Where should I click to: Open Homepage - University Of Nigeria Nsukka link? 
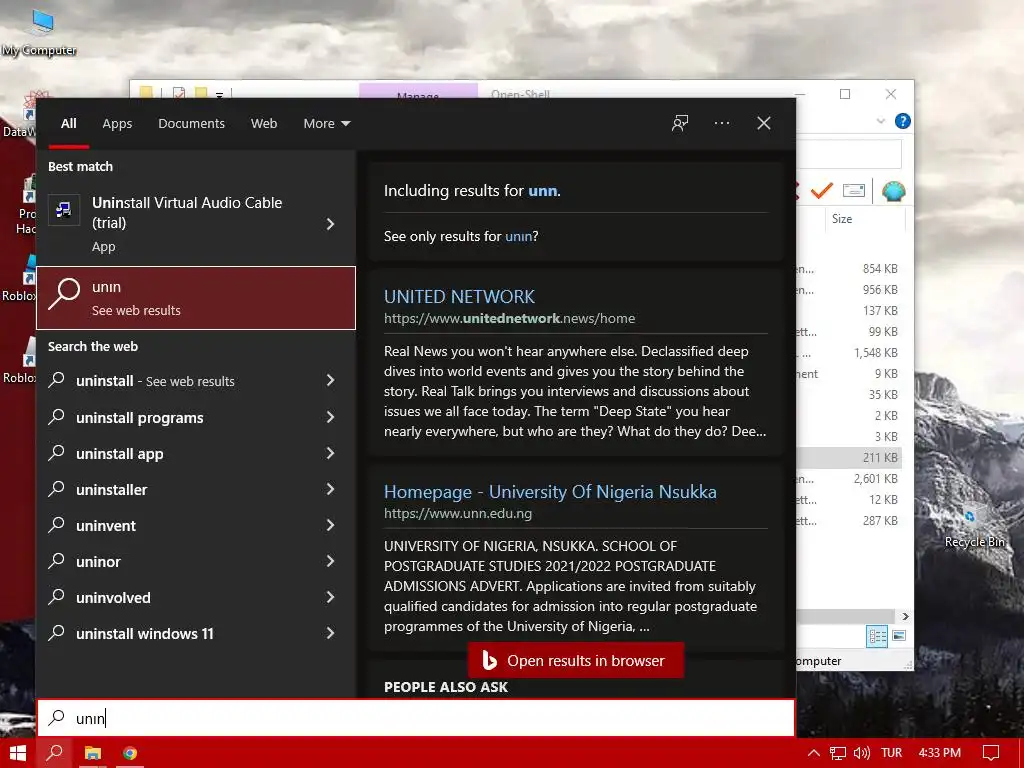coord(550,491)
